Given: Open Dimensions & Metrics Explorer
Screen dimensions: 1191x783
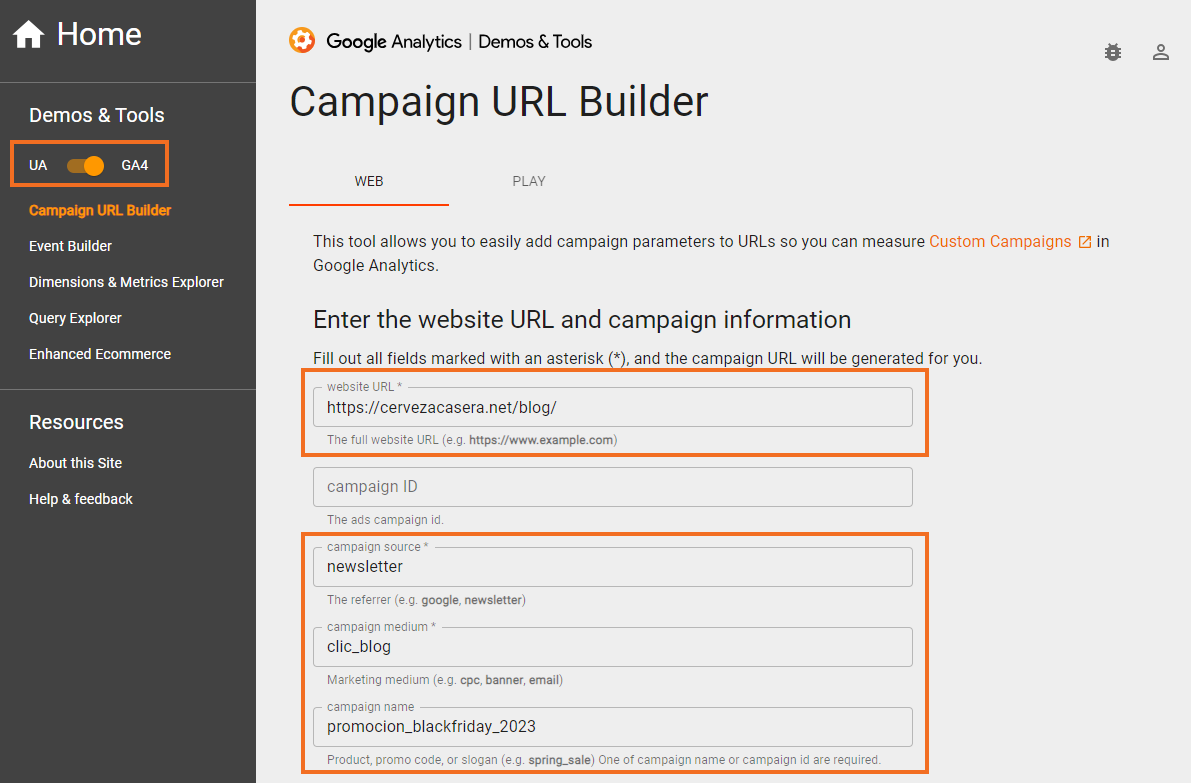Looking at the screenshot, I should click(x=126, y=282).
